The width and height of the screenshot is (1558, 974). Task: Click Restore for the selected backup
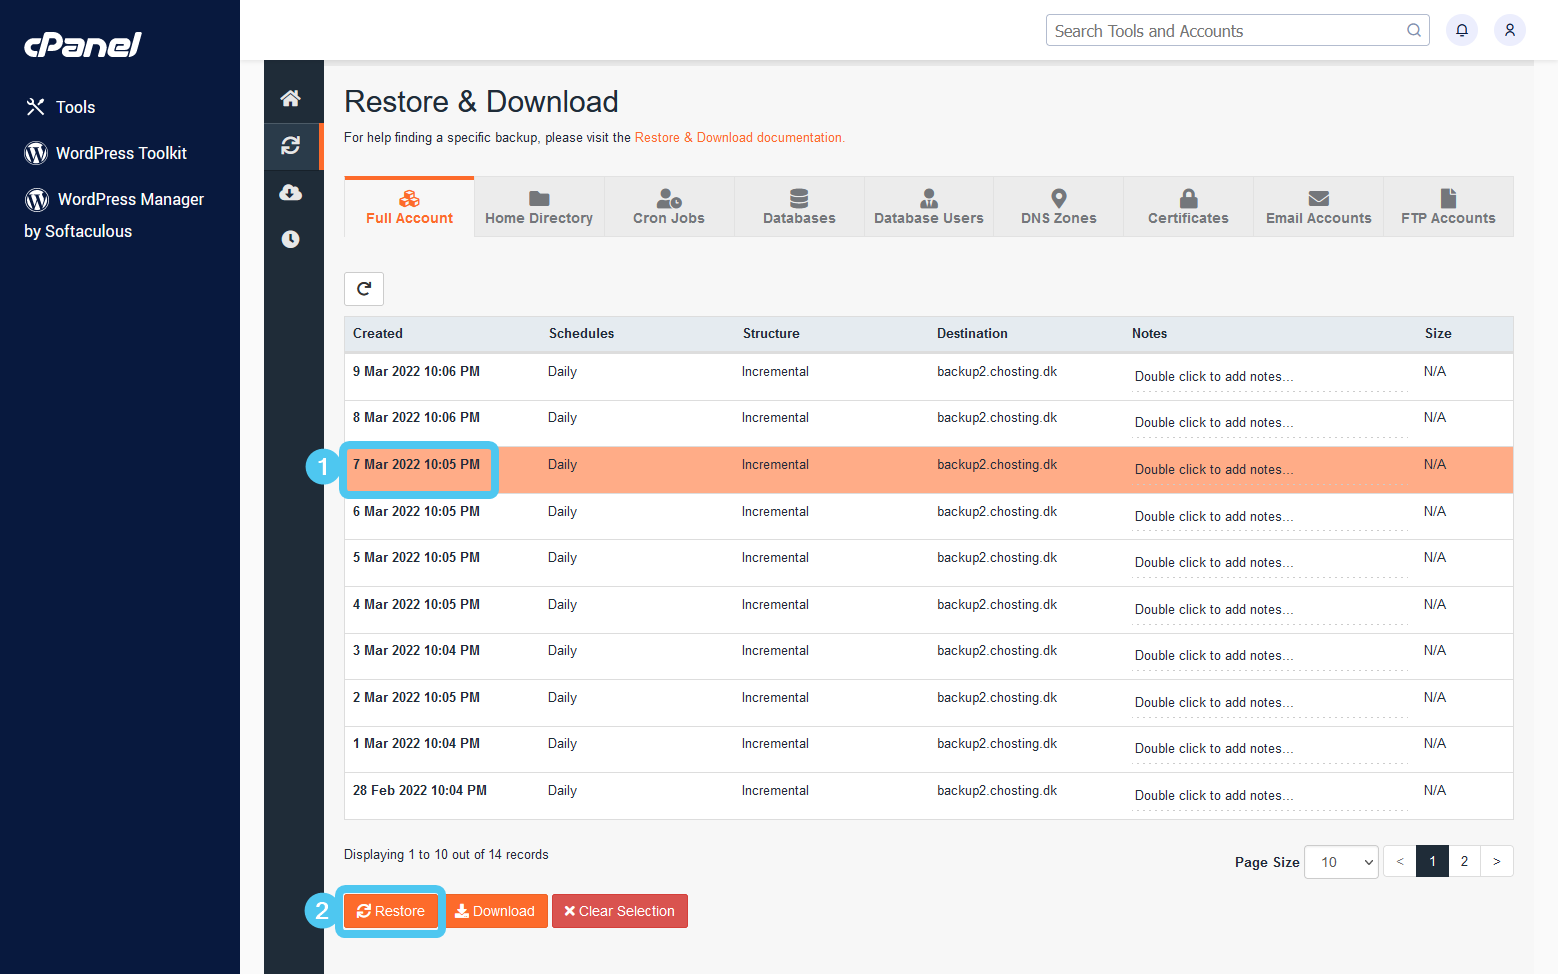390,911
